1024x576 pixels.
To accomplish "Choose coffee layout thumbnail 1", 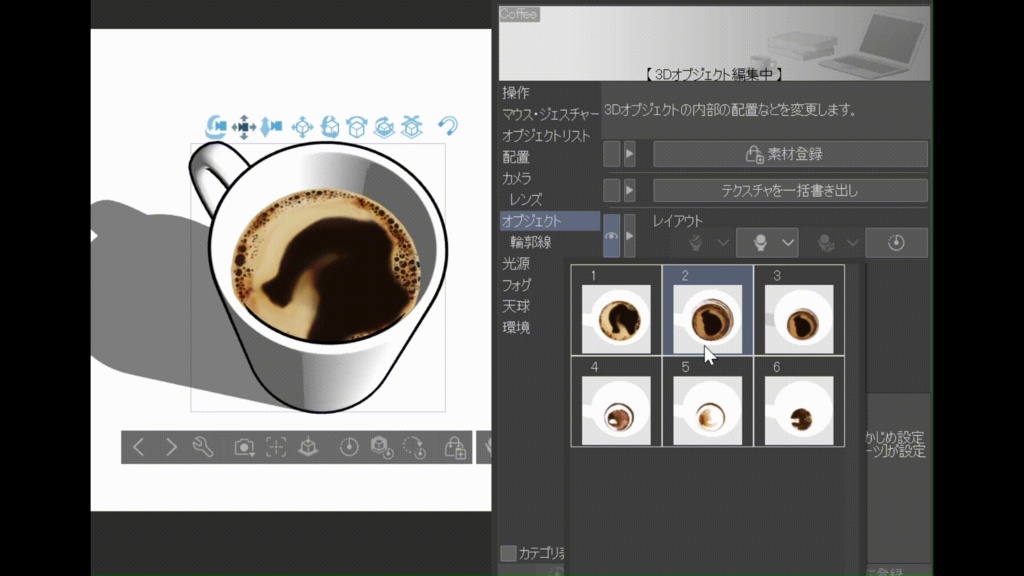I will point(616,310).
